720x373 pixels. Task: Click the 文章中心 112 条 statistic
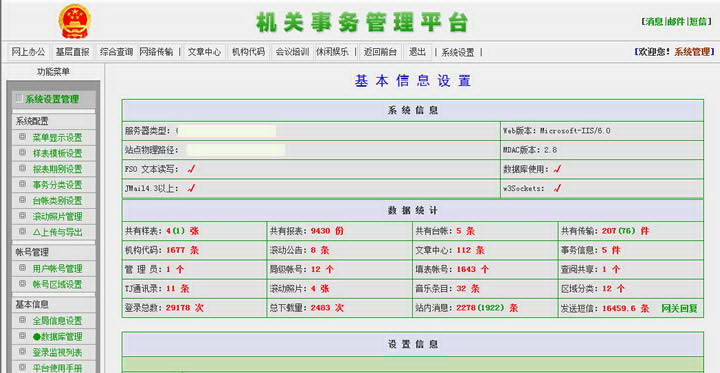click(450, 250)
